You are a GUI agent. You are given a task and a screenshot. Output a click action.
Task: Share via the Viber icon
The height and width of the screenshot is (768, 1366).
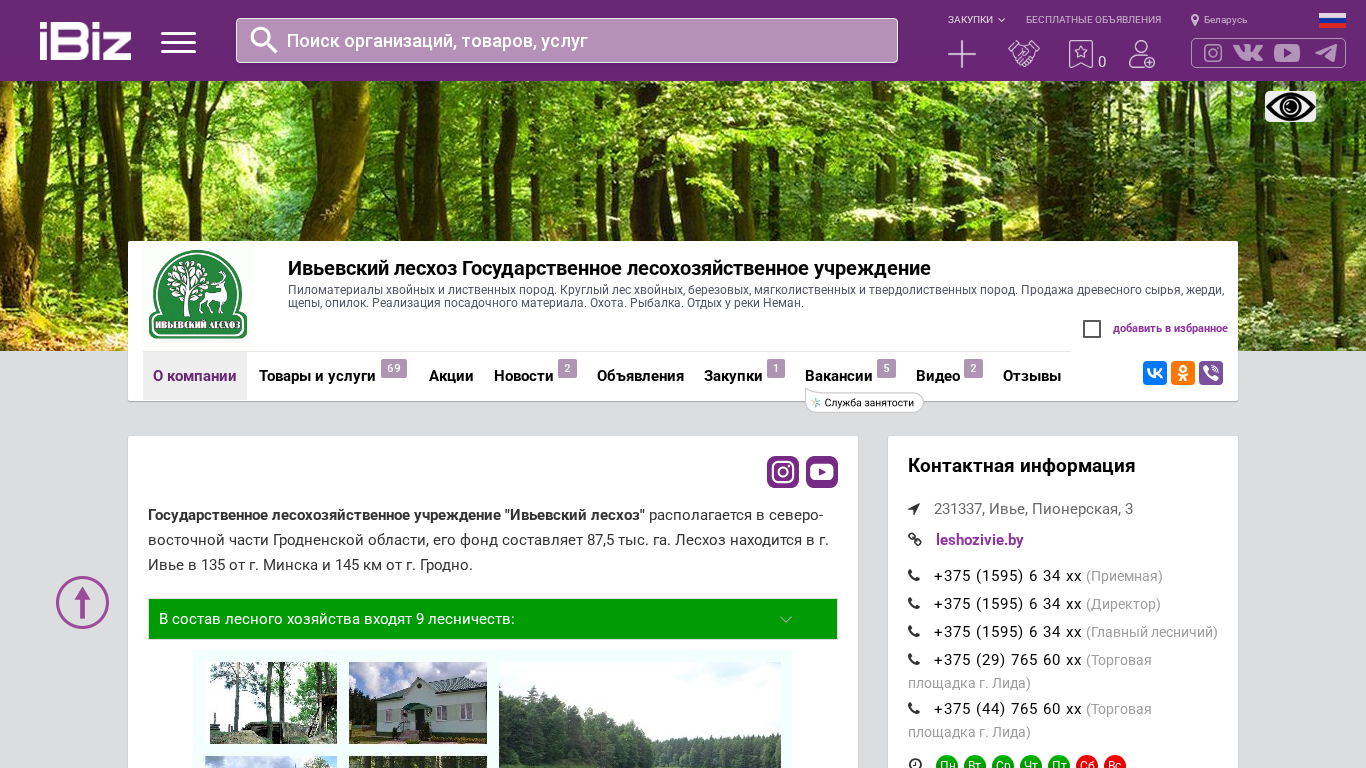point(1211,373)
